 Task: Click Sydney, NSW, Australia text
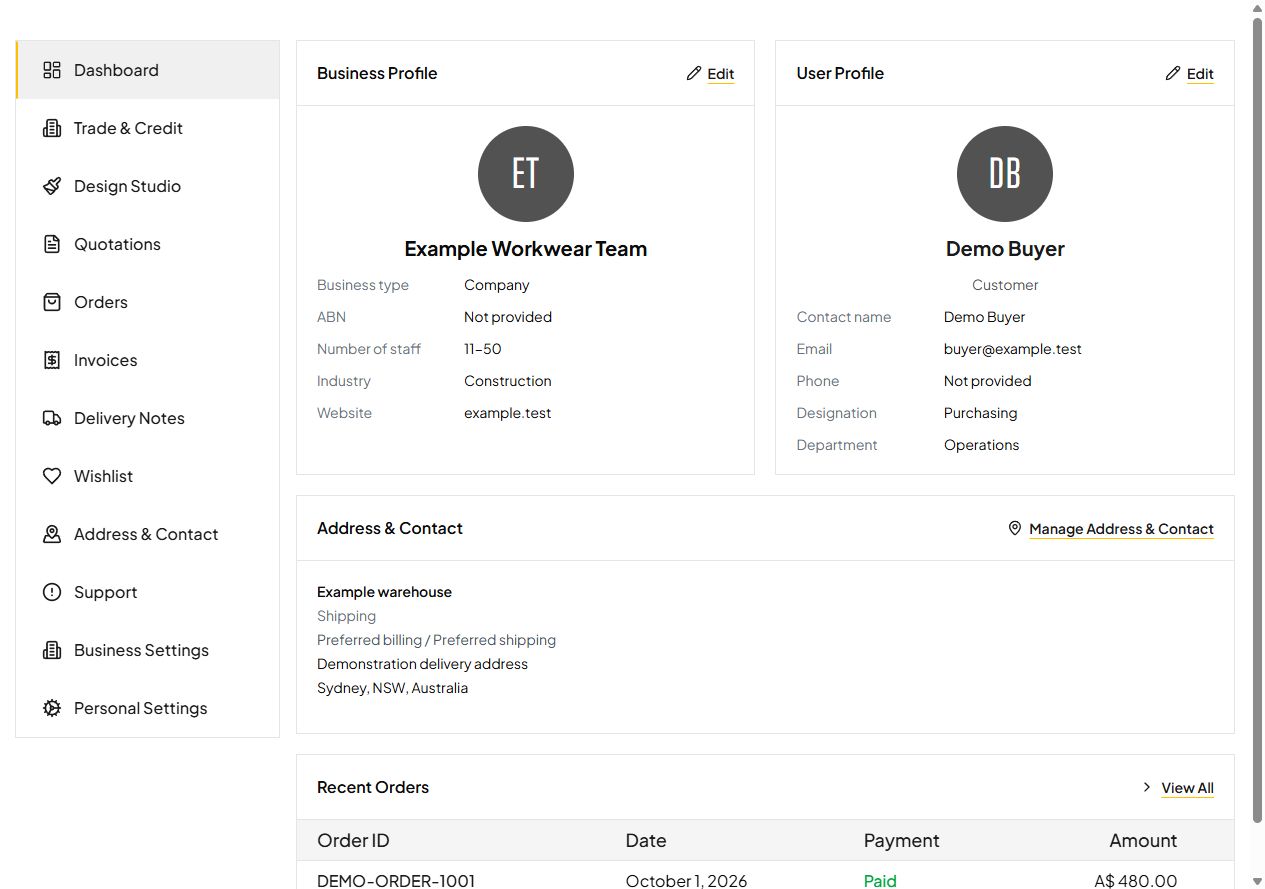click(392, 688)
